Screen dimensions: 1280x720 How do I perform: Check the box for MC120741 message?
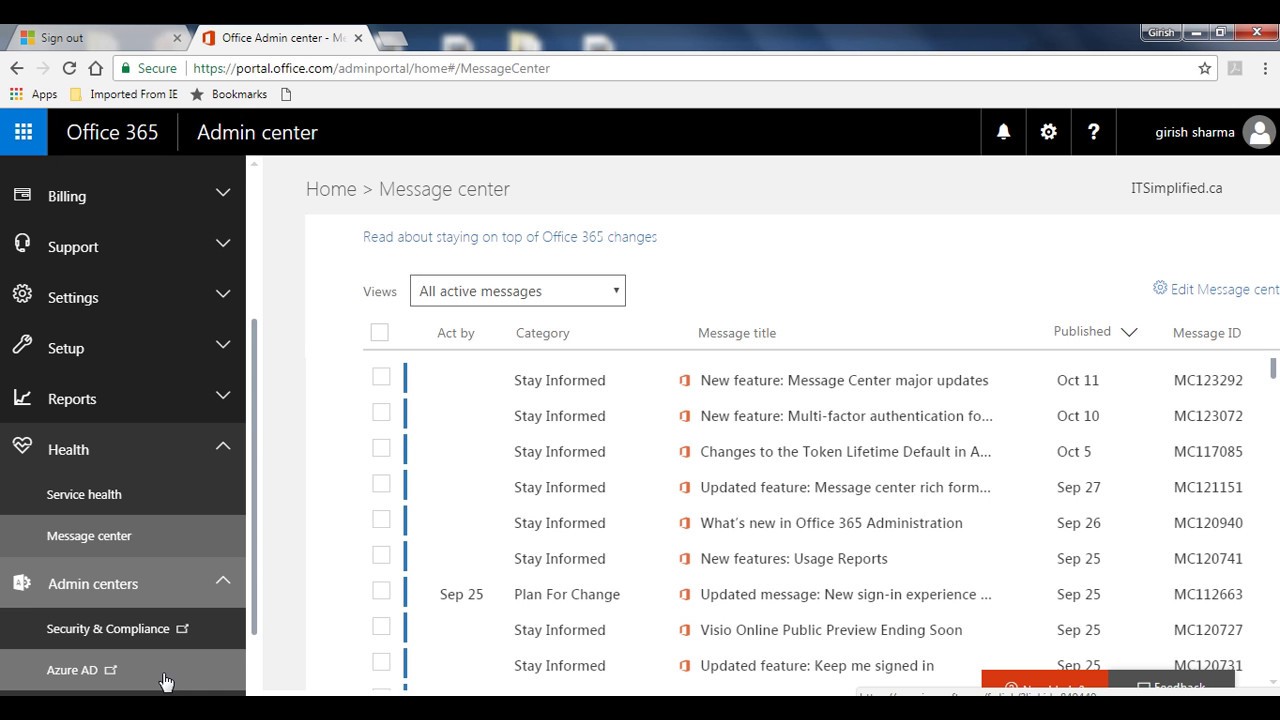tap(381, 555)
